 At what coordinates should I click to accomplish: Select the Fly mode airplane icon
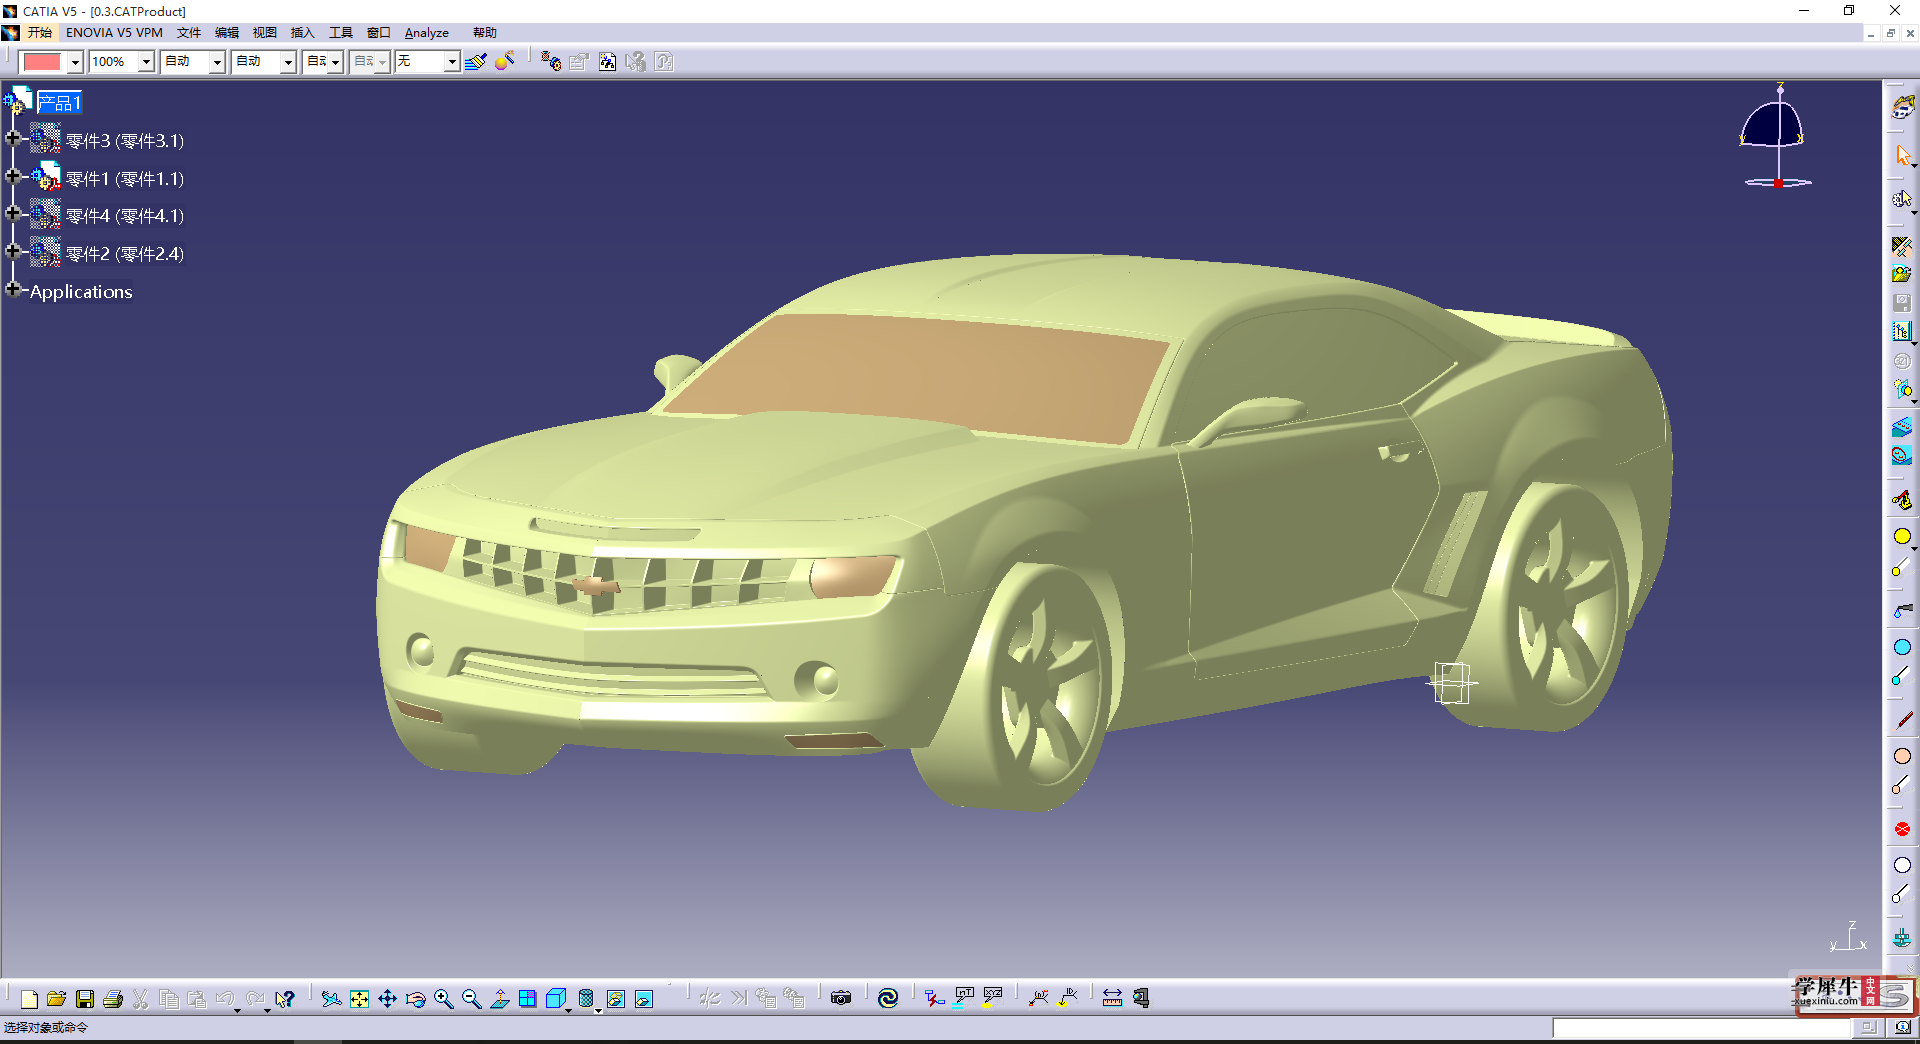click(331, 998)
